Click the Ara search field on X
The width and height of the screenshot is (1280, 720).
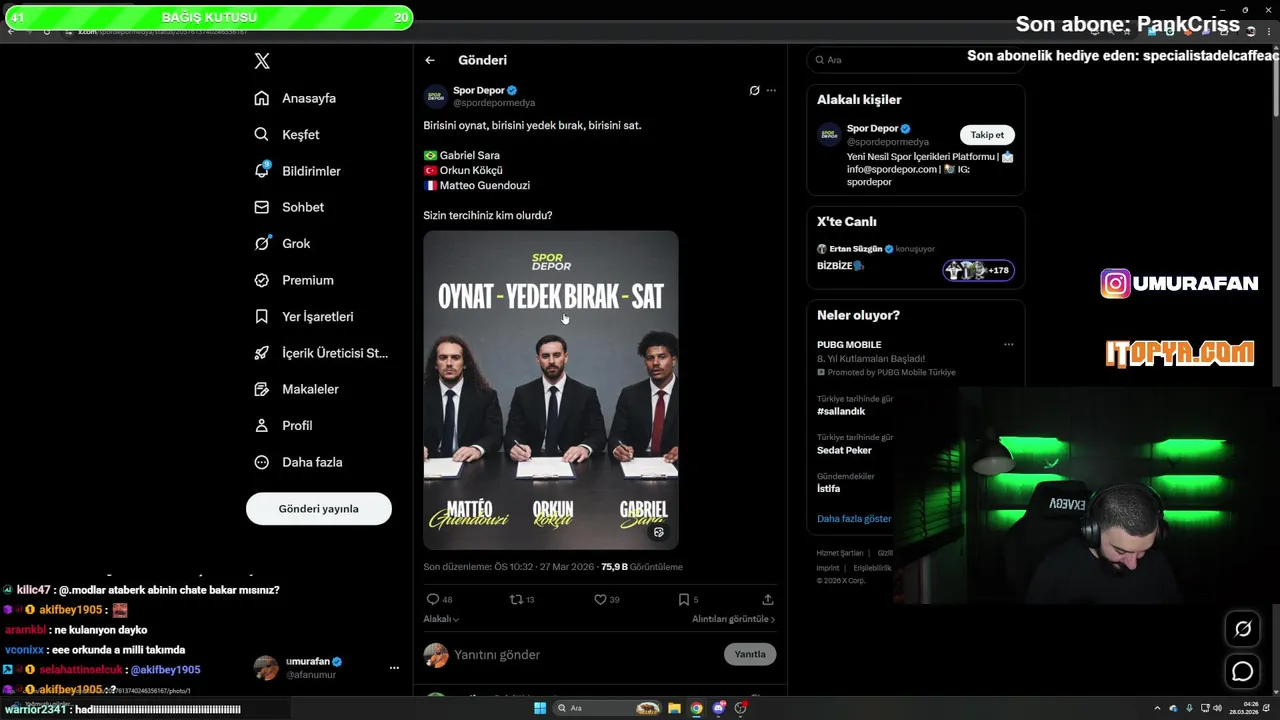[x=915, y=60]
